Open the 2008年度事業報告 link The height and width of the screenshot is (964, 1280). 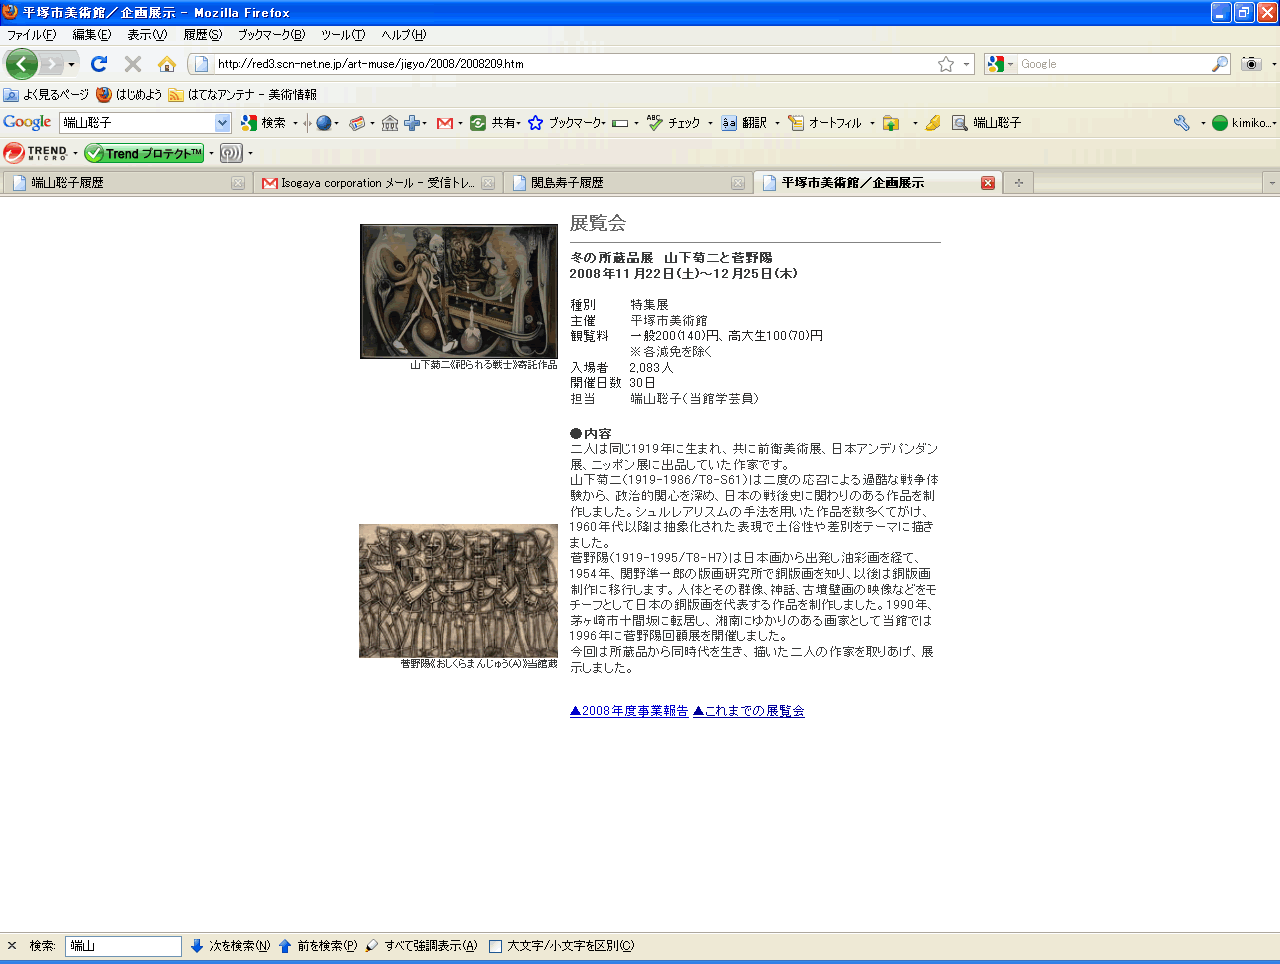(629, 711)
